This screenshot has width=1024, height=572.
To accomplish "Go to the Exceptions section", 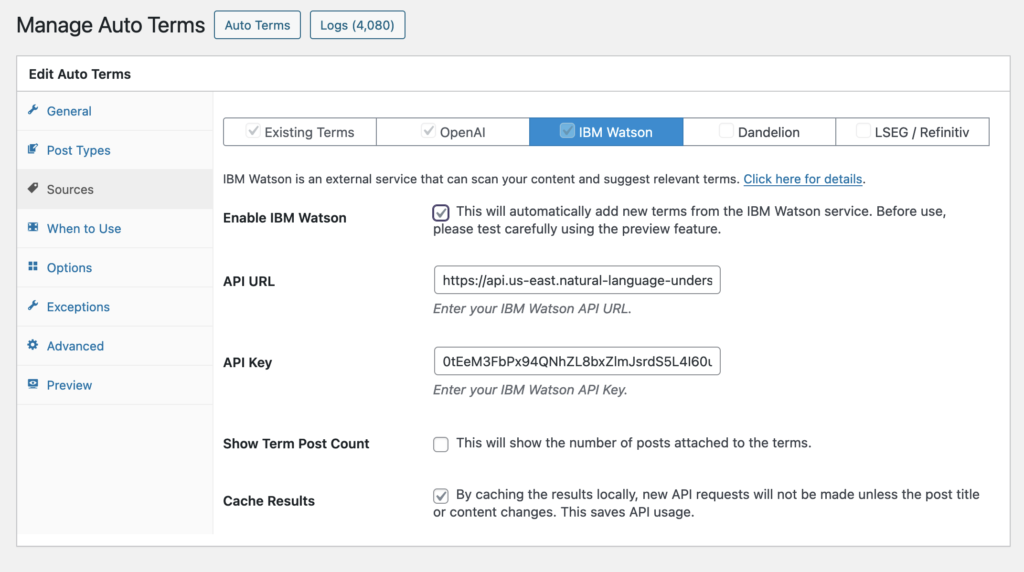I will click(115, 307).
